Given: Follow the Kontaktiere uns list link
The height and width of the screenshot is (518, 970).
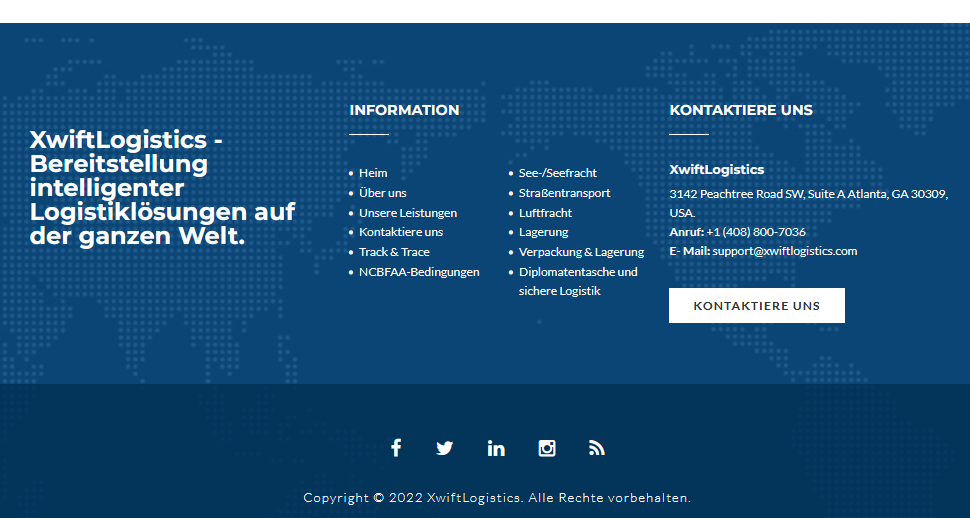Looking at the screenshot, I should tap(401, 232).
